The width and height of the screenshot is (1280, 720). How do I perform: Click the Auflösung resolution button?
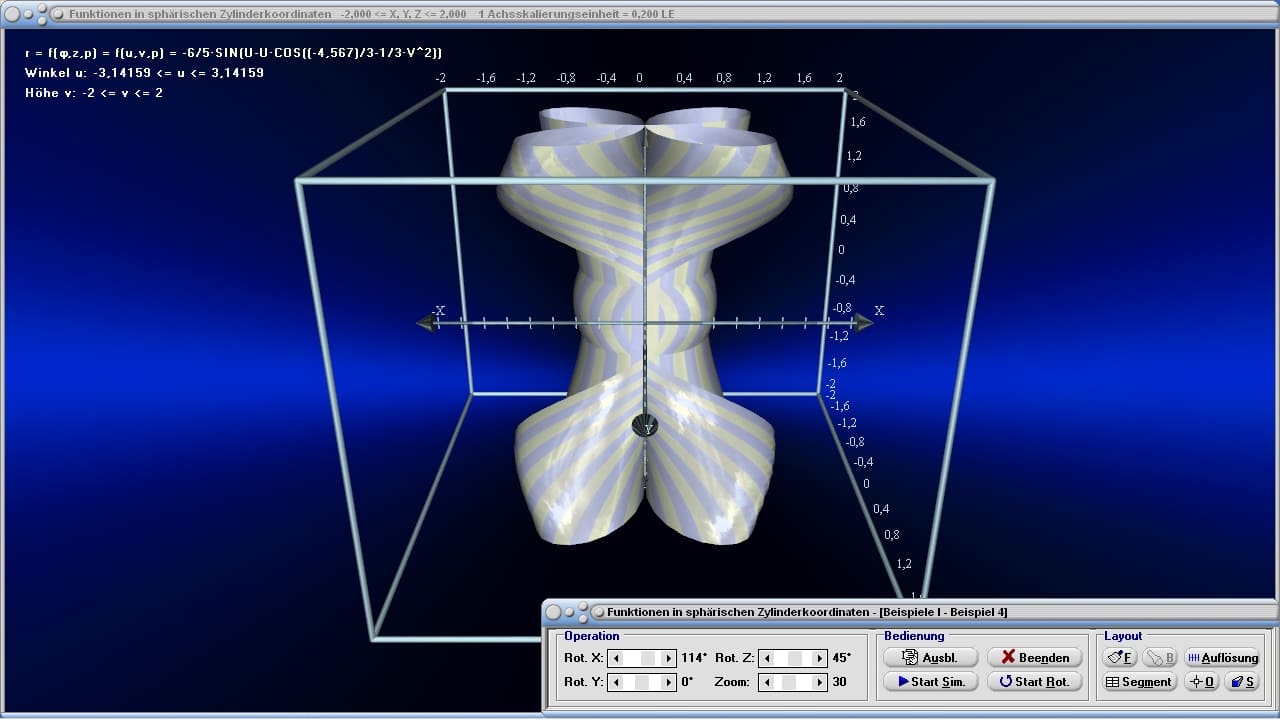(1221, 658)
